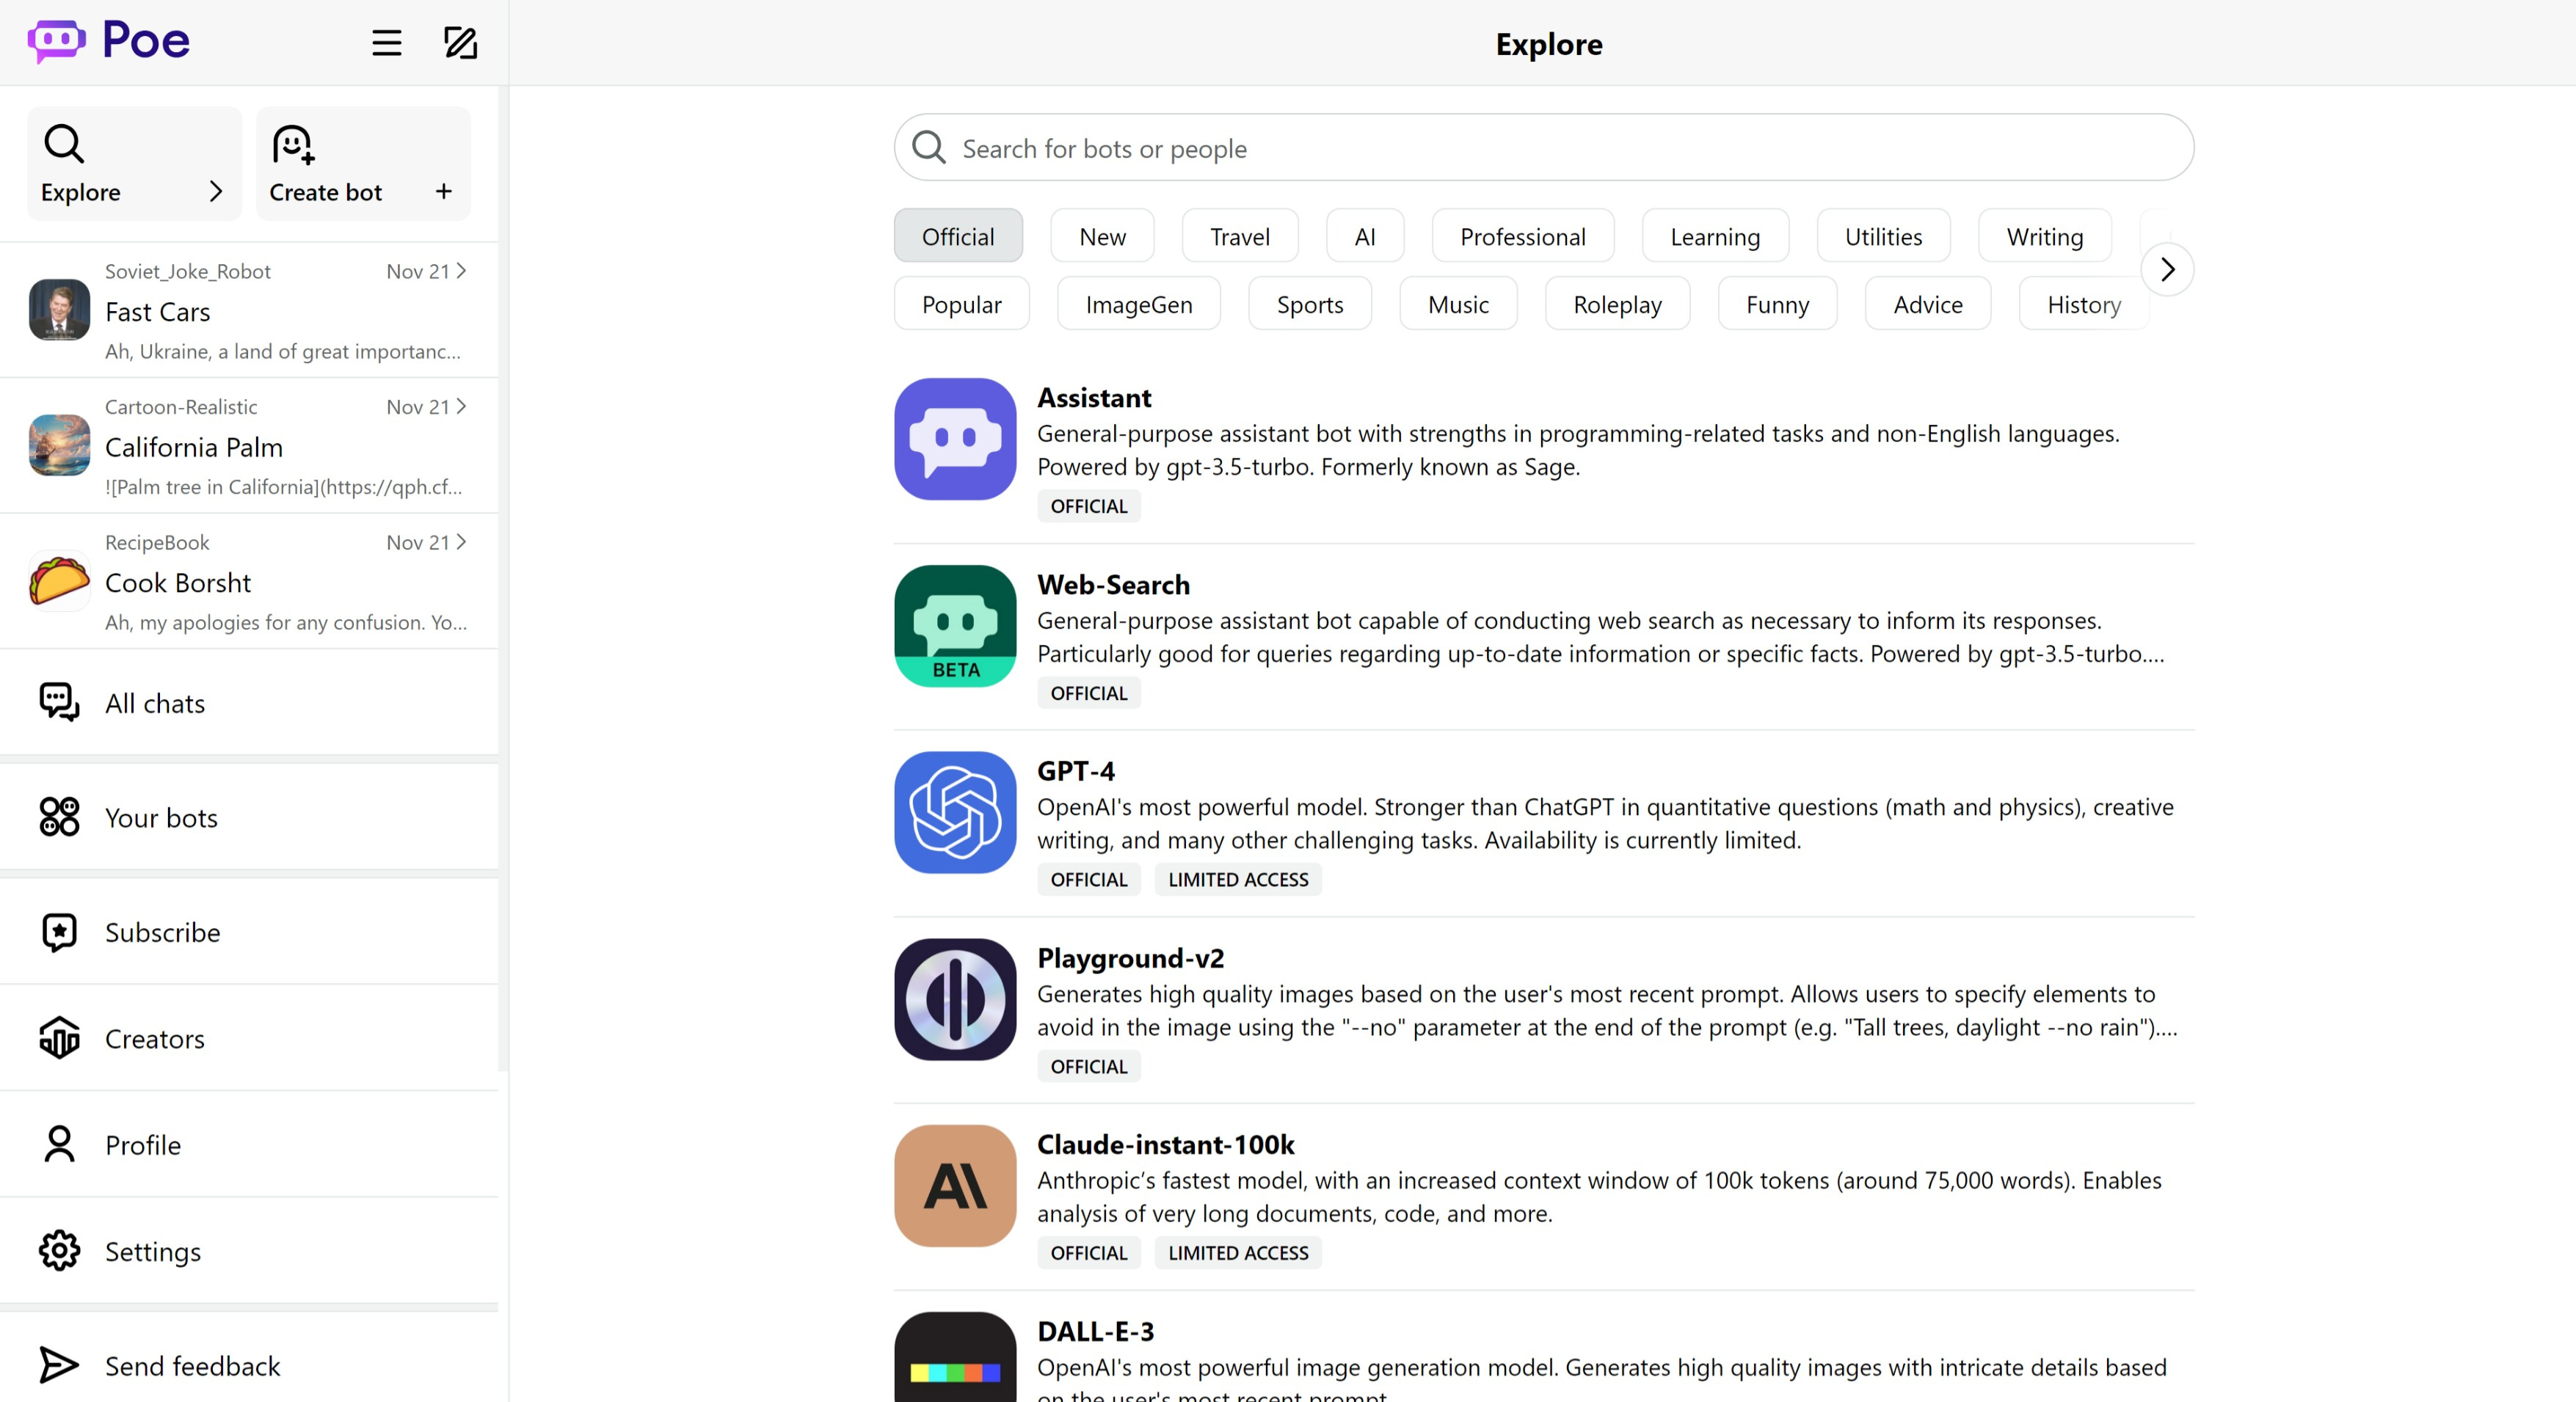Show more categories with right arrow
Screen dimensions: 2576x1402
click(x=2167, y=269)
